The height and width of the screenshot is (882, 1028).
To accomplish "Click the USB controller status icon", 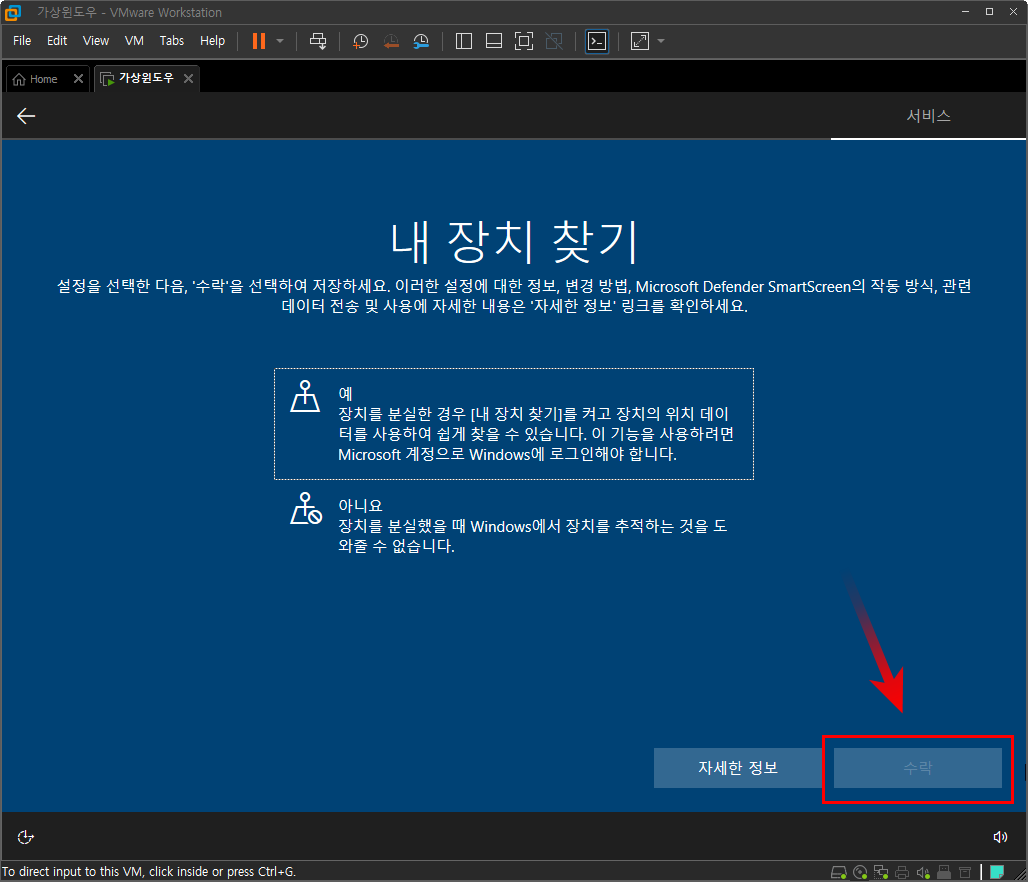I will pyautogui.click(x=944, y=872).
